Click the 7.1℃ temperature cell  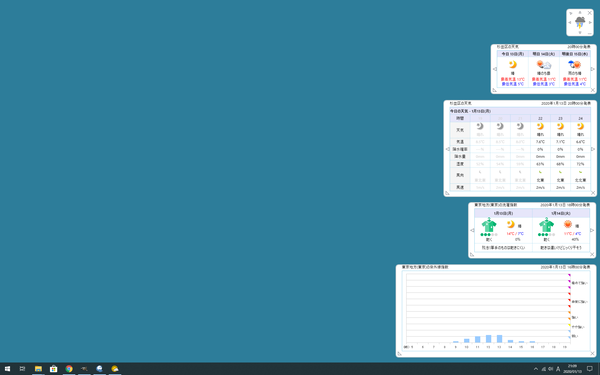tap(560, 142)
